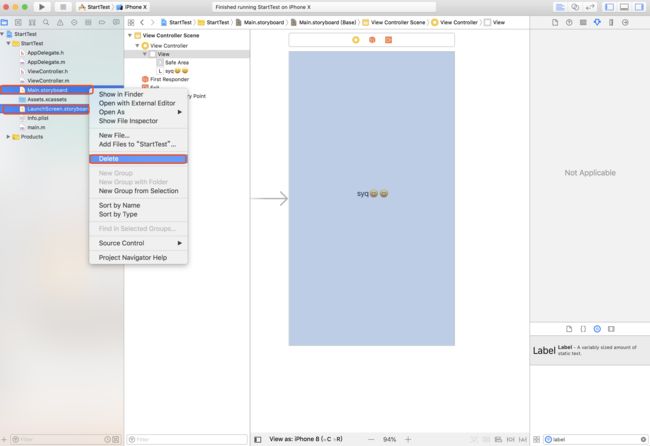Focus the object library filter field
Image resolution: width=650 pixels, height=446 pixels.
pos(595,439)
